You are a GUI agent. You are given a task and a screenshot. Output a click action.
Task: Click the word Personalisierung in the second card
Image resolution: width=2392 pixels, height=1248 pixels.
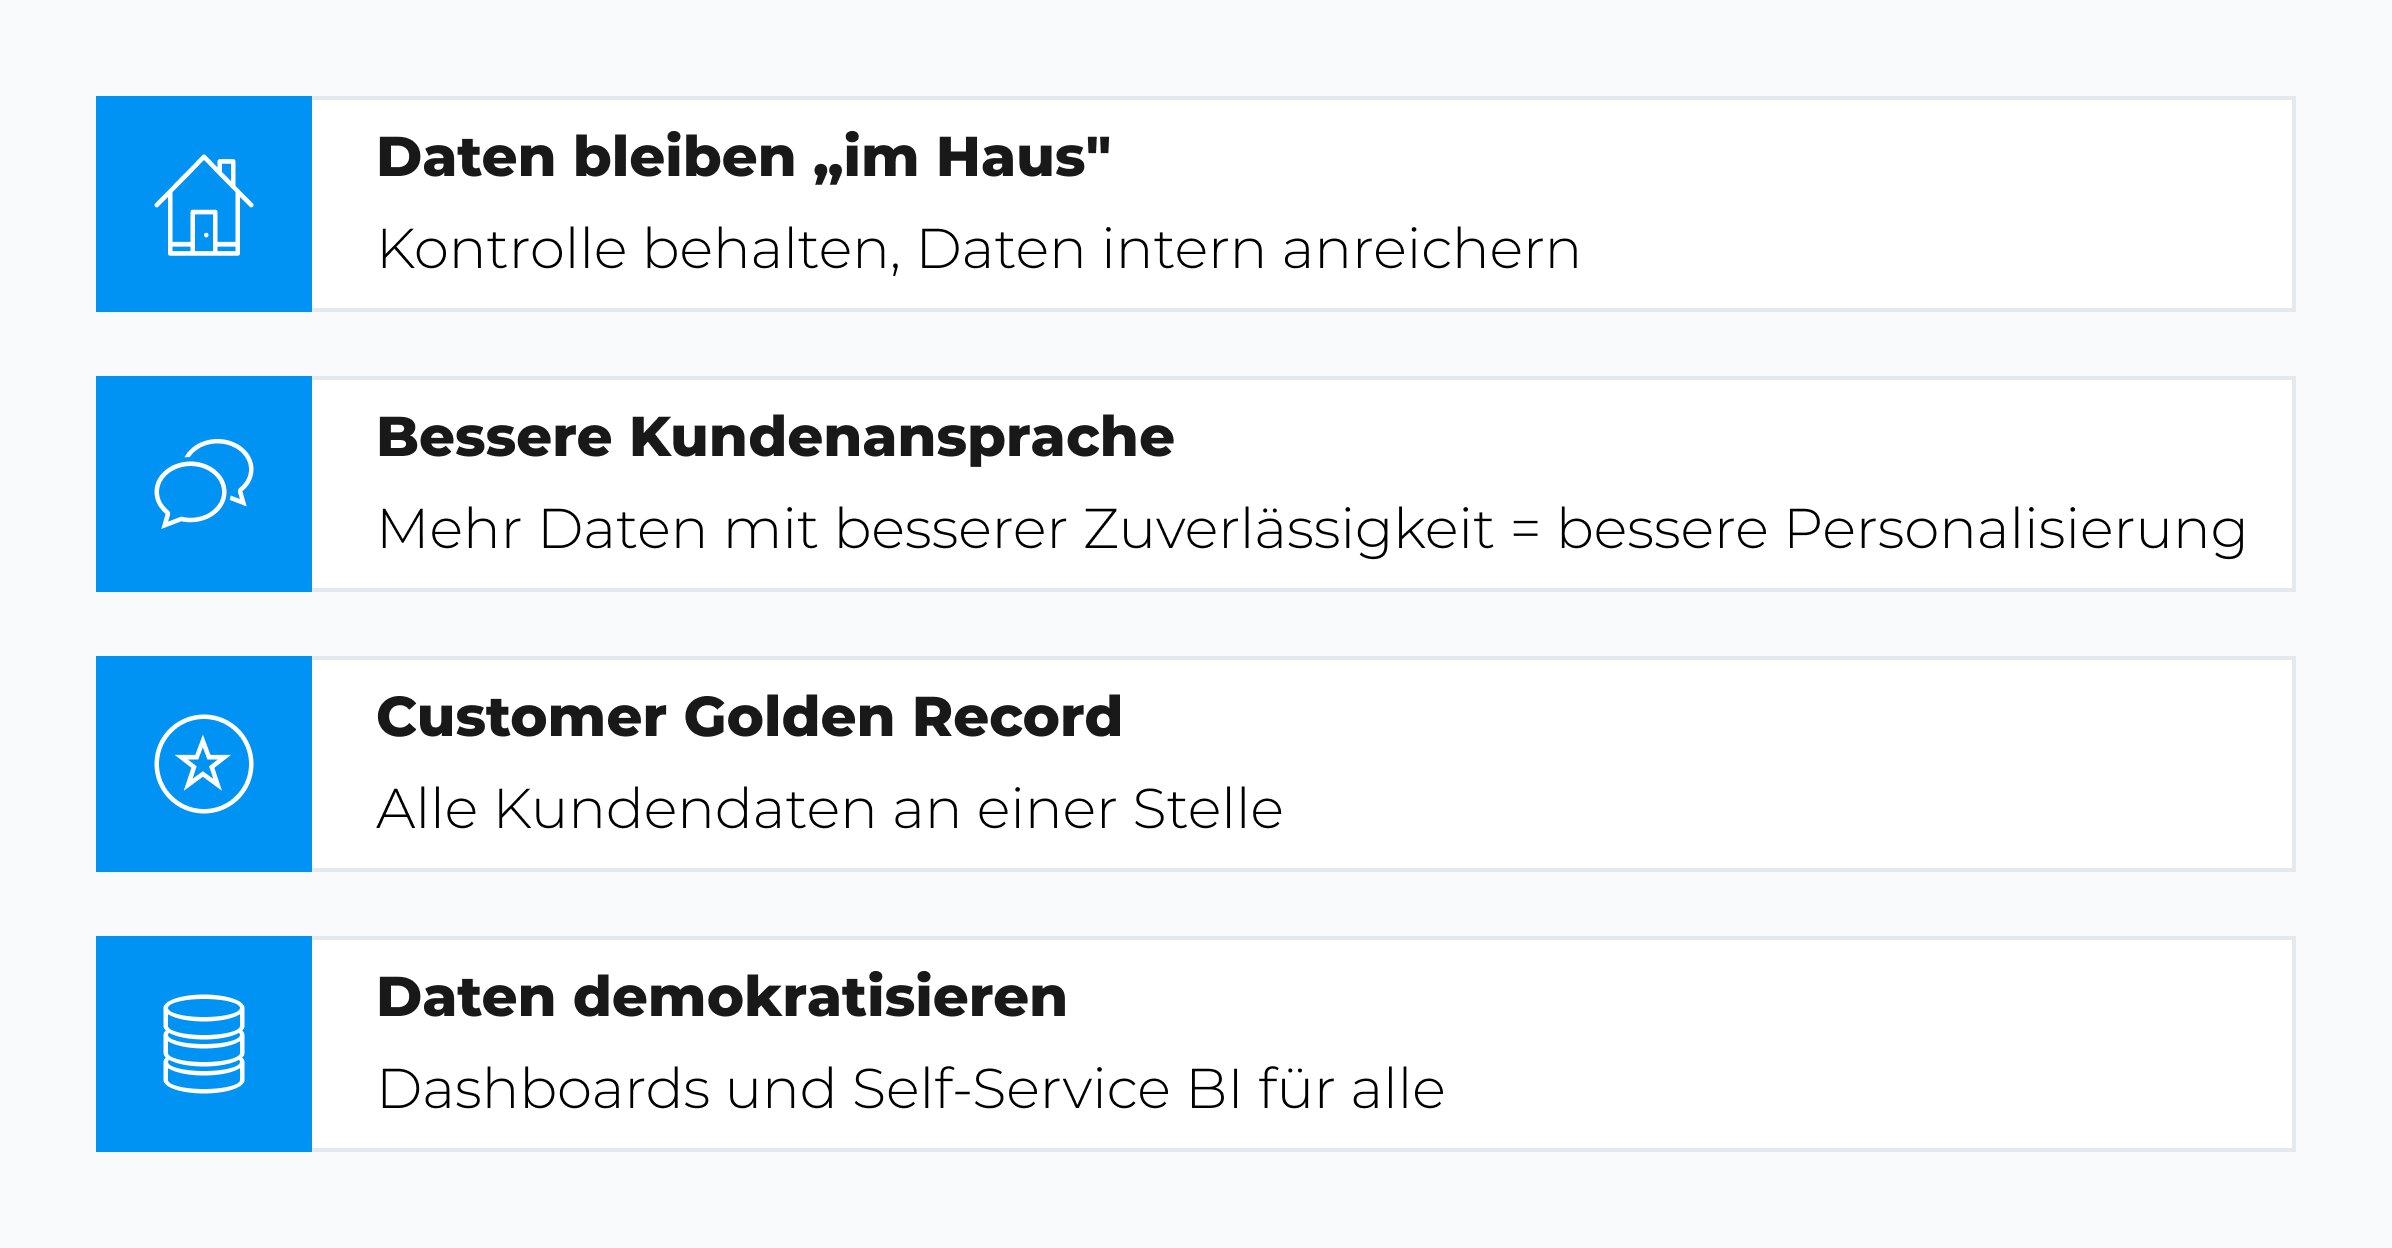coord(2015,529)
